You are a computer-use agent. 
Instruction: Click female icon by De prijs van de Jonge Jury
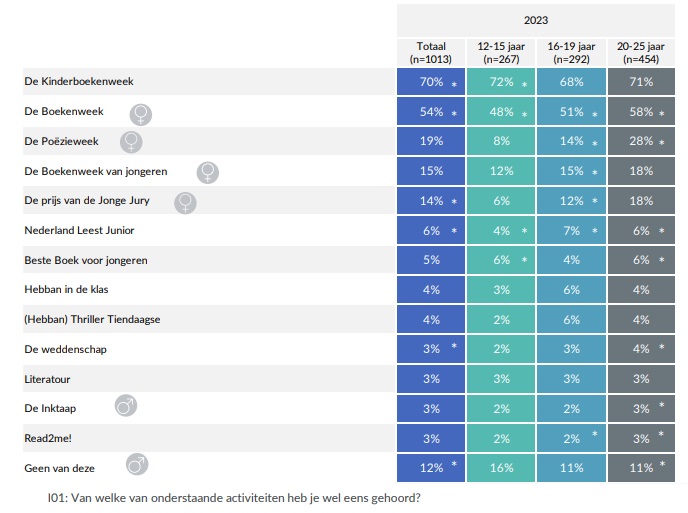(x=185, y=202)
